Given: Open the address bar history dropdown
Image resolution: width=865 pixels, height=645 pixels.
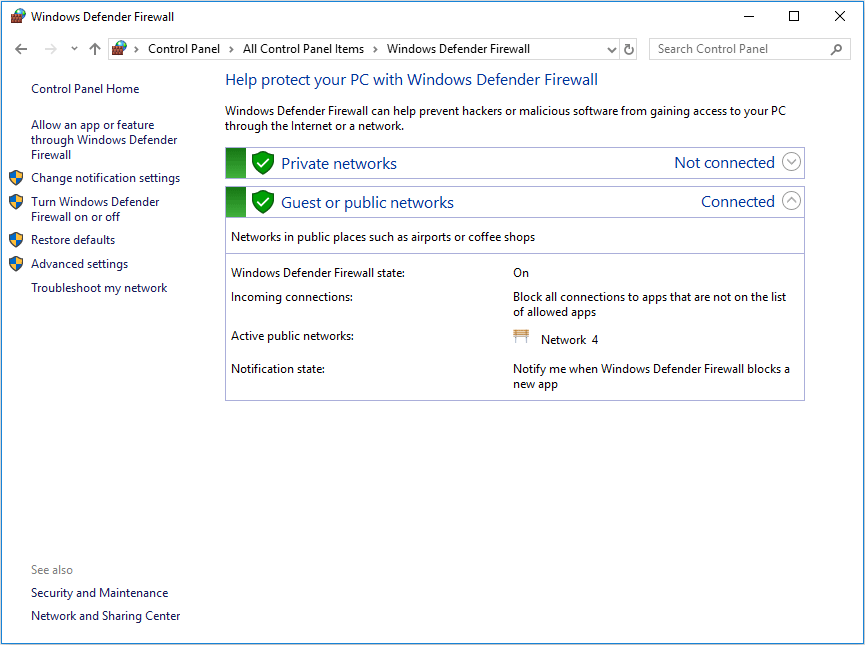Looking at the screenshot, I should coord(611,50).
